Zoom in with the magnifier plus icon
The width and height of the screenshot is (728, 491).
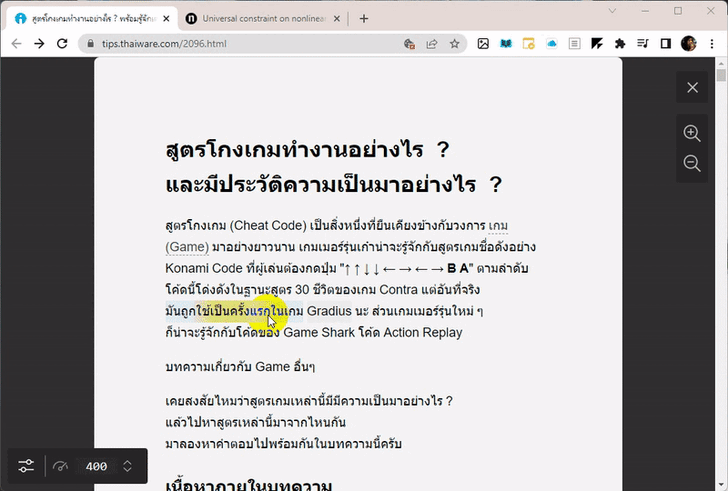pos(692,133)
